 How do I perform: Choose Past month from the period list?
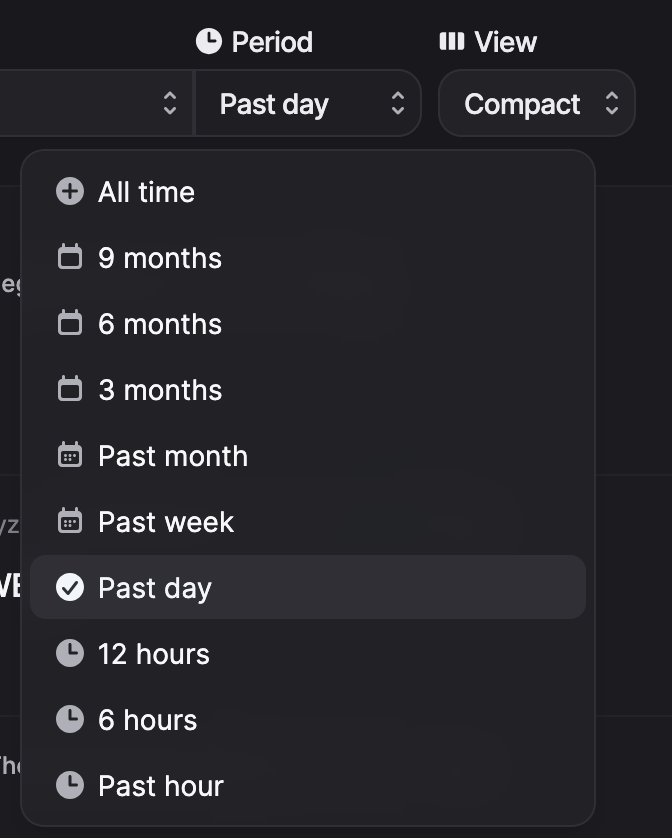173,456
